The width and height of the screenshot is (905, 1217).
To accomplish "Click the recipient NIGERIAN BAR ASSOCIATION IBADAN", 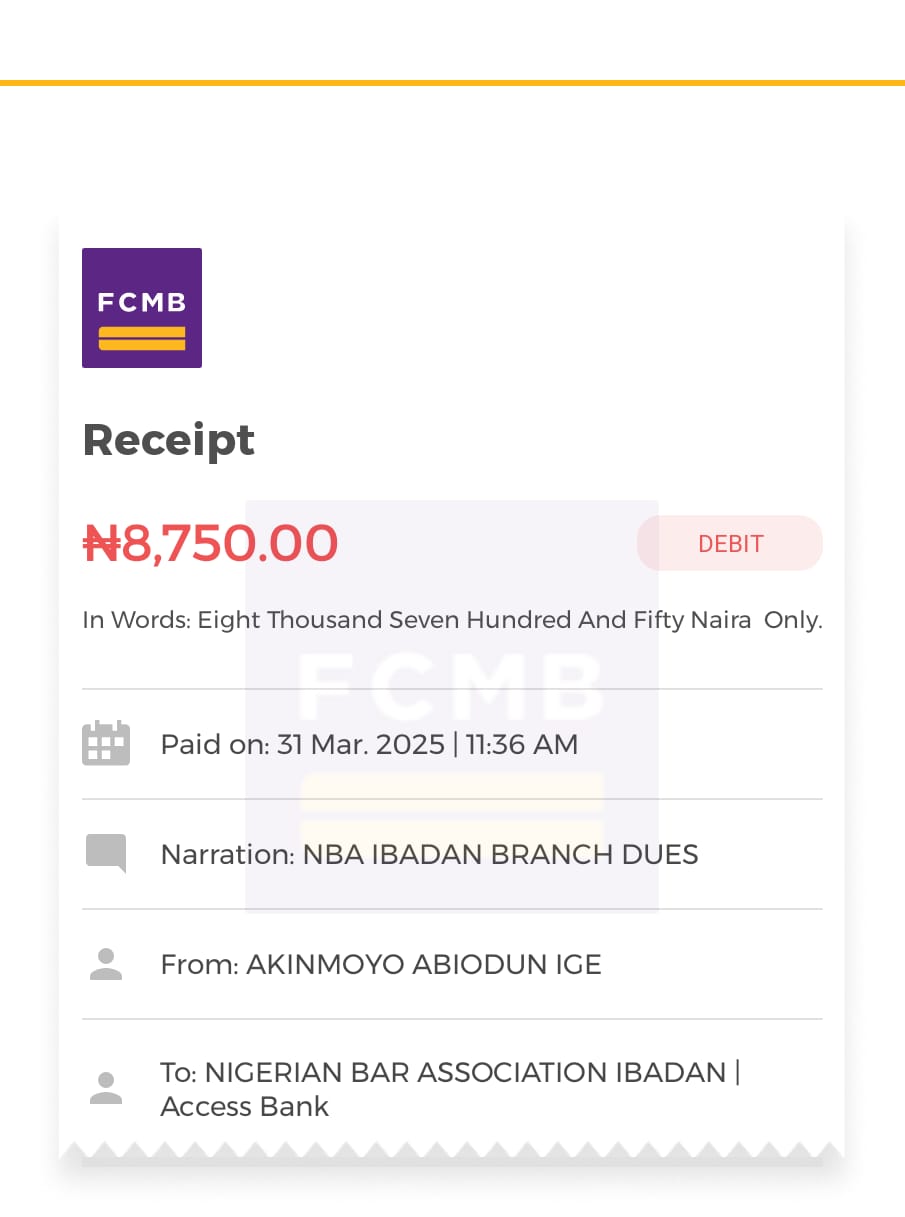I will coord(465,1073).
